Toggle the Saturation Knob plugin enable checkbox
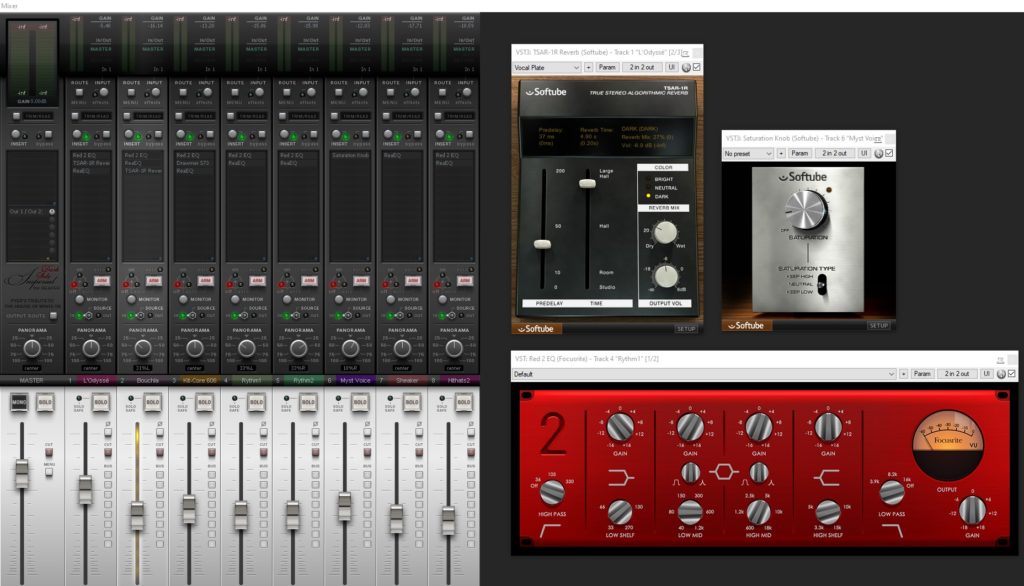The width and height of the screenshot is (1024, 586). (x=889, y=154)
